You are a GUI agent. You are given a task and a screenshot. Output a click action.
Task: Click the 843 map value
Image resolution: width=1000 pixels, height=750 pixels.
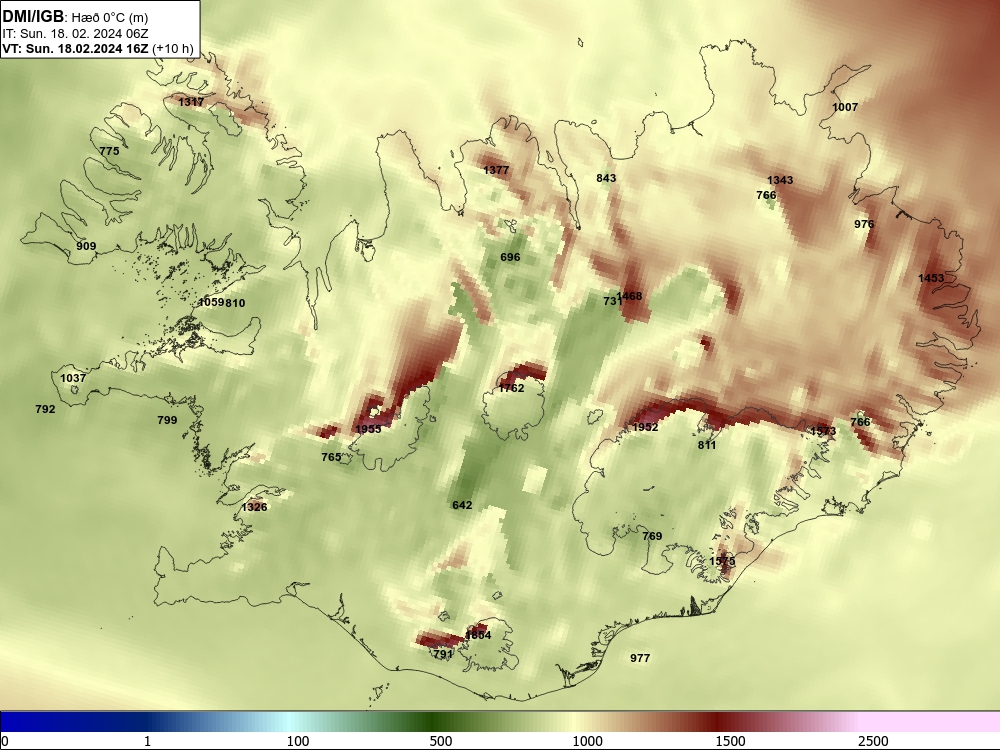(606, 178)
